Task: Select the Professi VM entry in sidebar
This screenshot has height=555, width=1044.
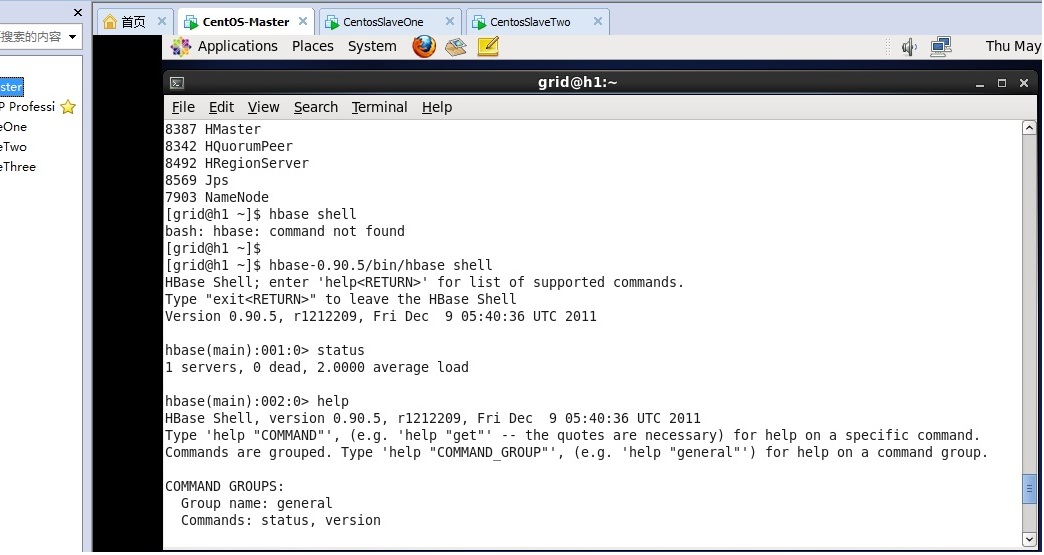Action: tap(28, 106)
